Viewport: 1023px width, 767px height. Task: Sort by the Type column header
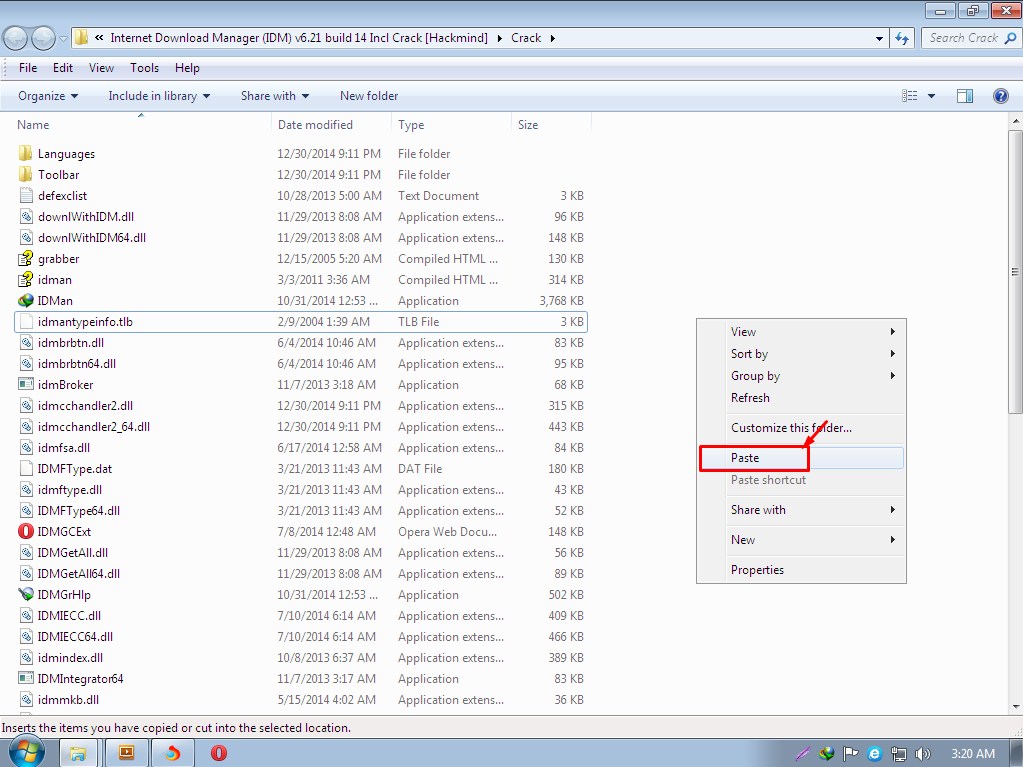pos(451,125)
